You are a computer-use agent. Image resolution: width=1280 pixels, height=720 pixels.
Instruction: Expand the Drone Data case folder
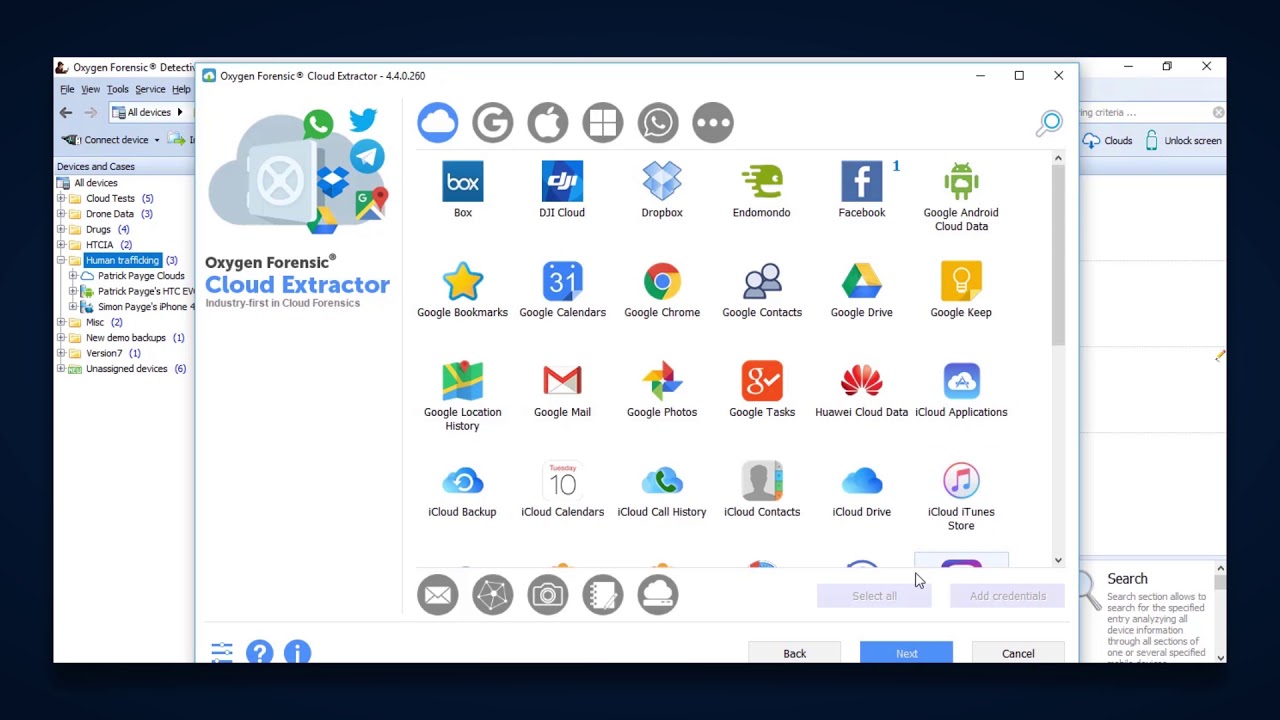(x=61, y=214)
